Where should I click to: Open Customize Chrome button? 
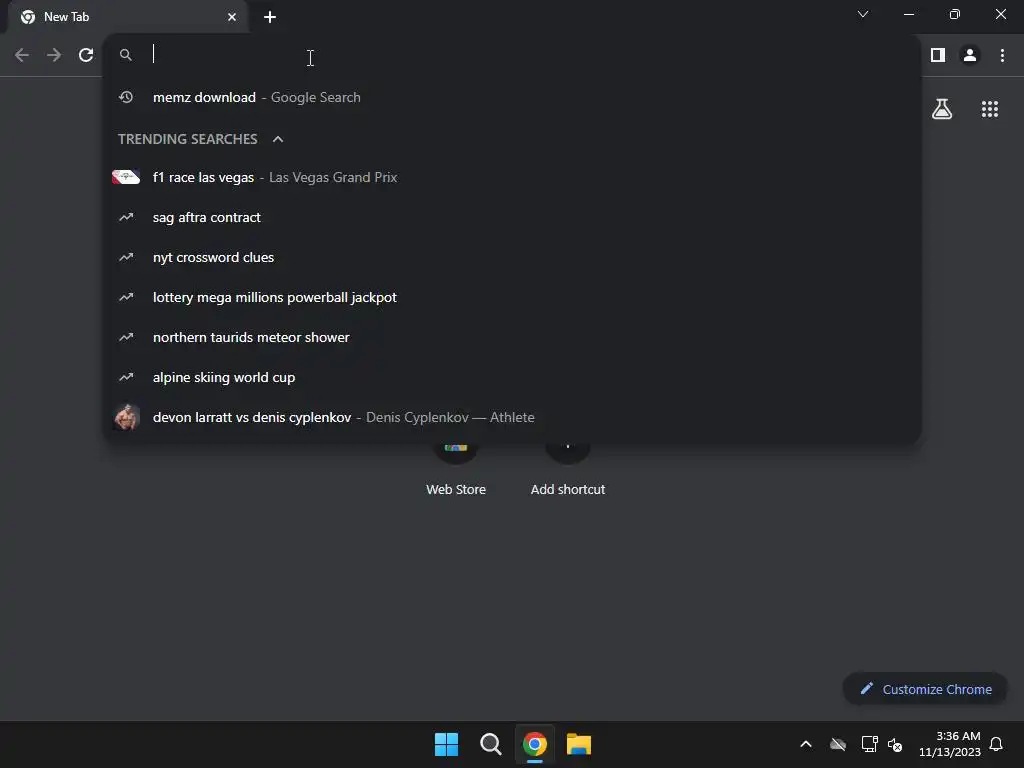tap(925, 689)
